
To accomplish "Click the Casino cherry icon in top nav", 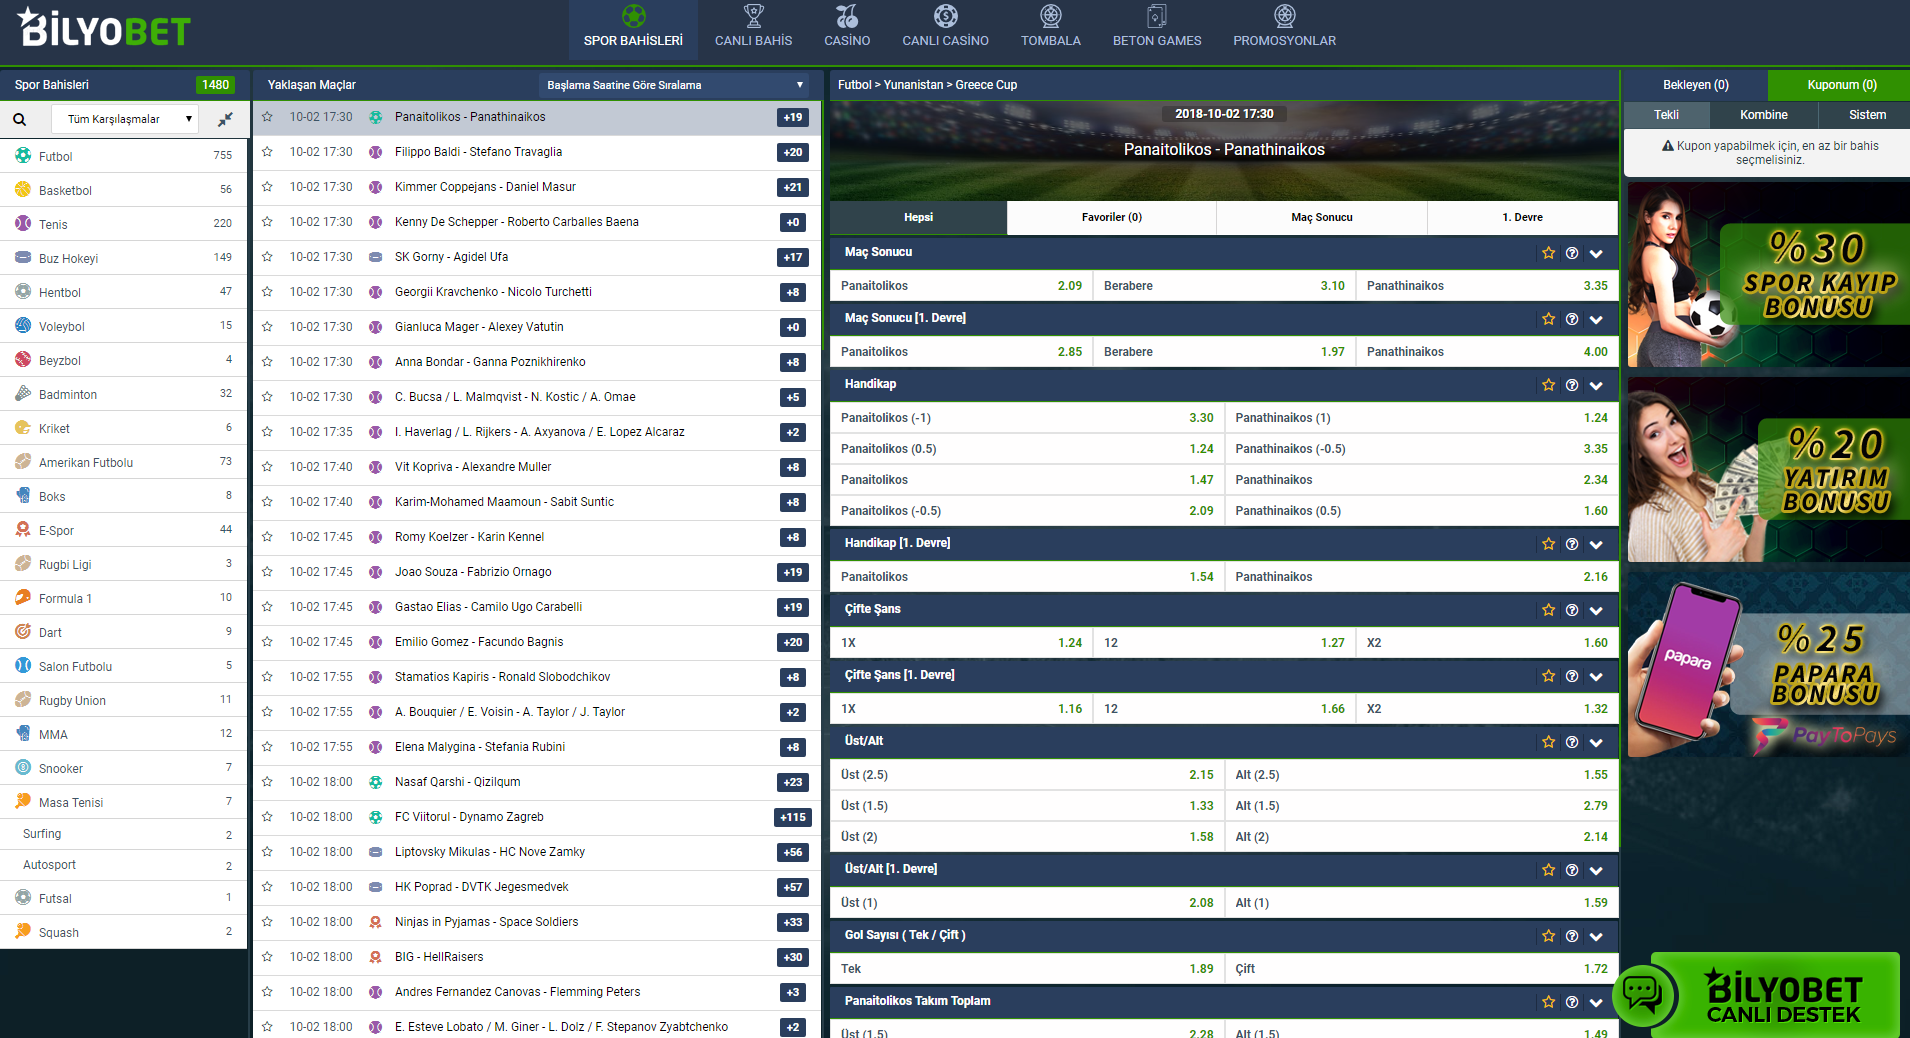I will click(846, 17).
